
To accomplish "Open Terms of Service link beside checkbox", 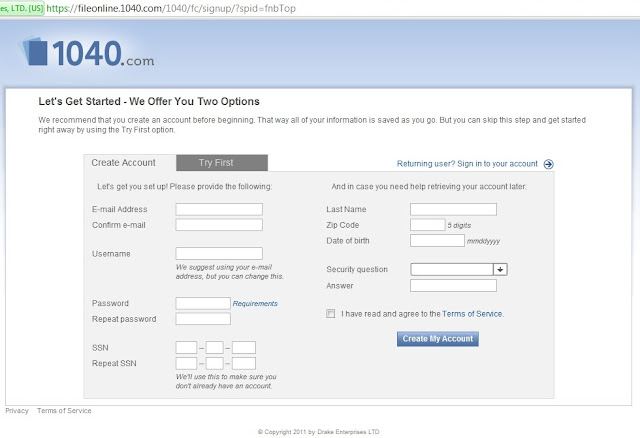I will click(x=472, y=314).
